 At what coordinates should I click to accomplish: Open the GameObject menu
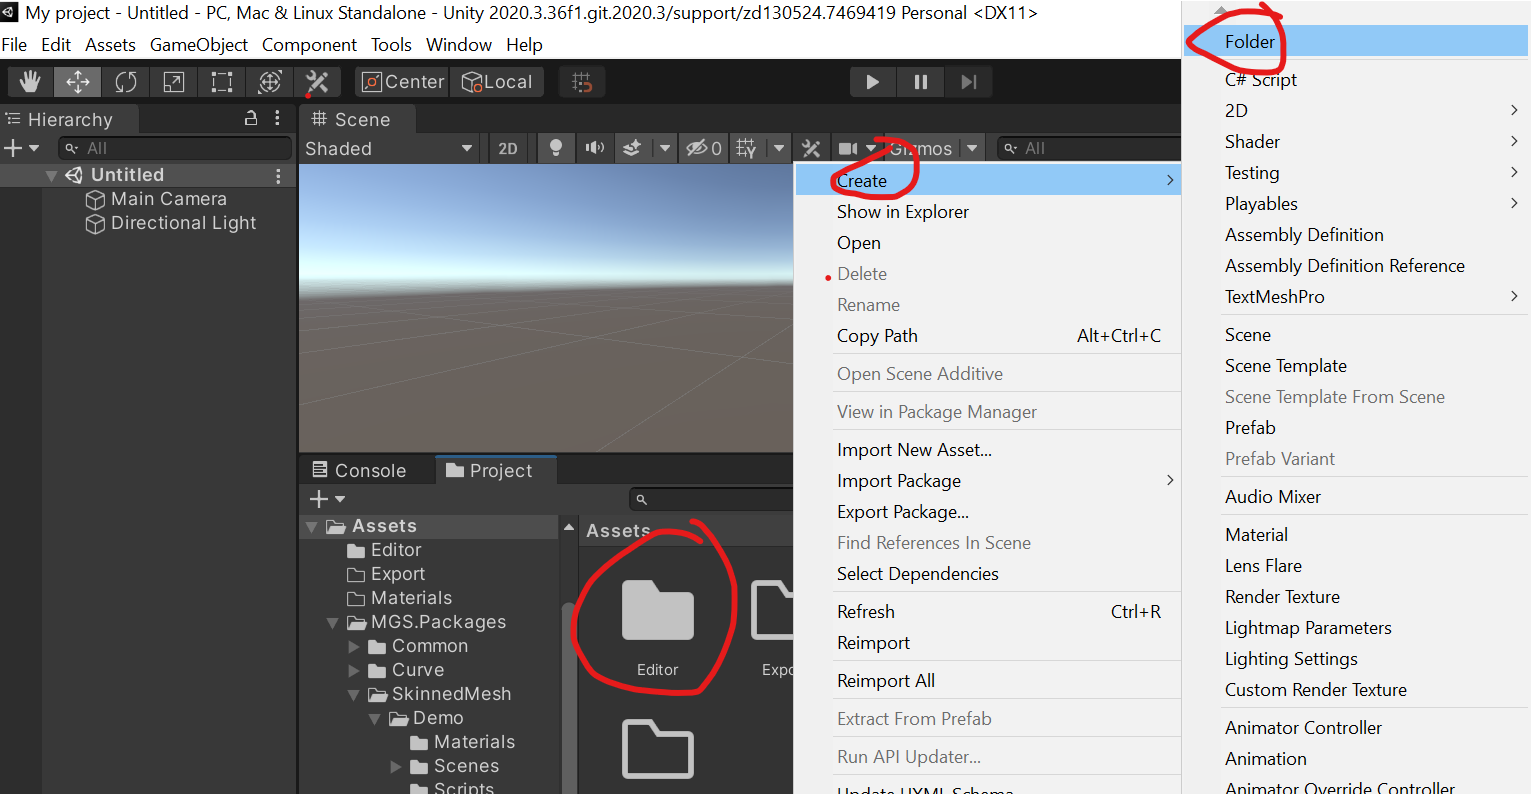pos(199,45)
